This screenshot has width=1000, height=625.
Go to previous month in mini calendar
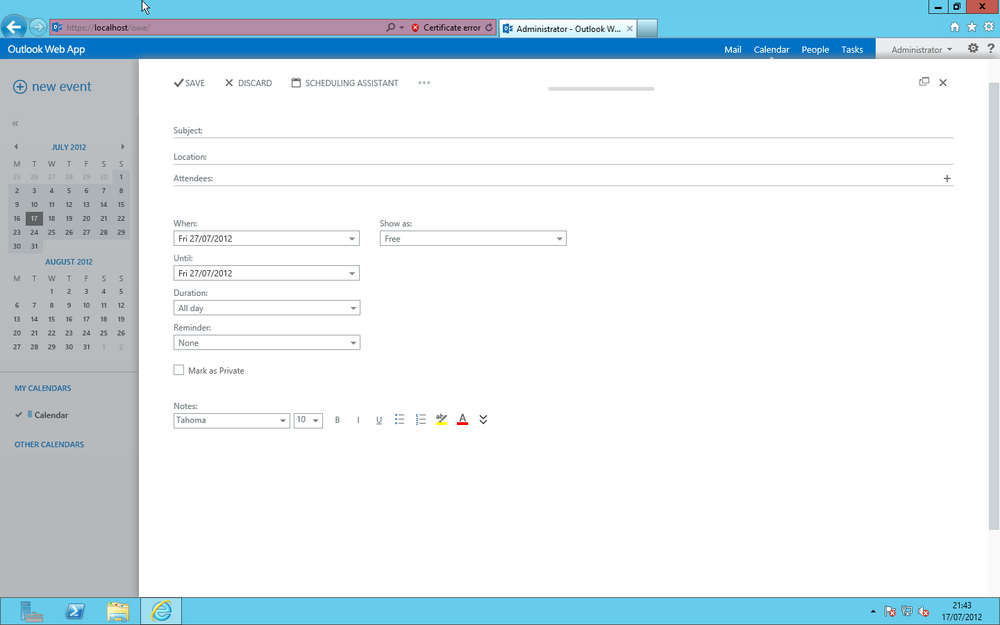16,147
